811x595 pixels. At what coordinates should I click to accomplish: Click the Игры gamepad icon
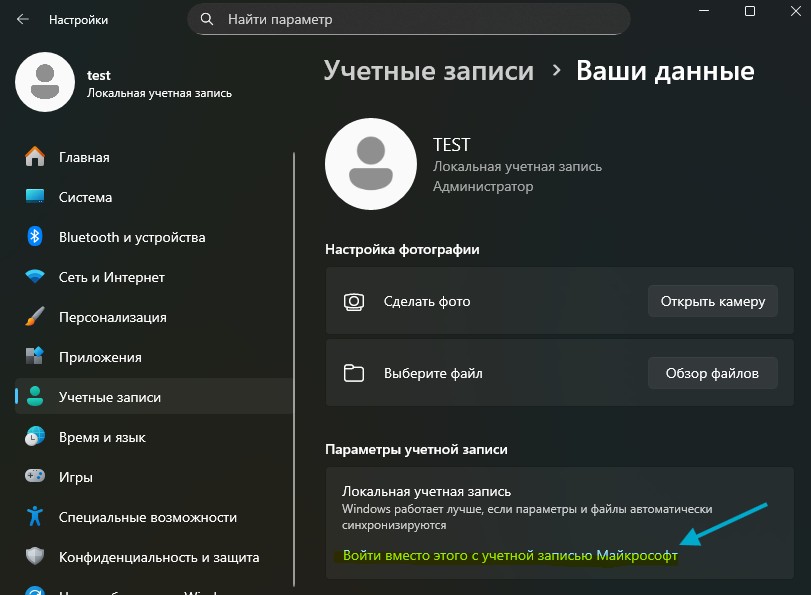(x=35, y=477)
